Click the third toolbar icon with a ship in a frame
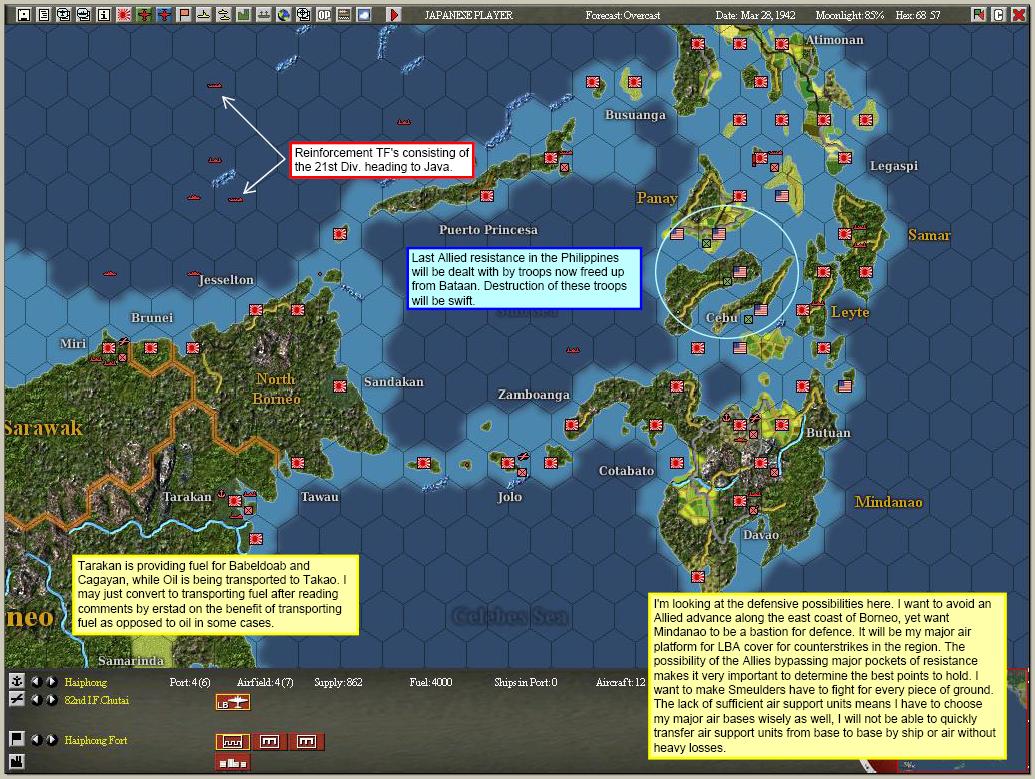 pos(63,15)
